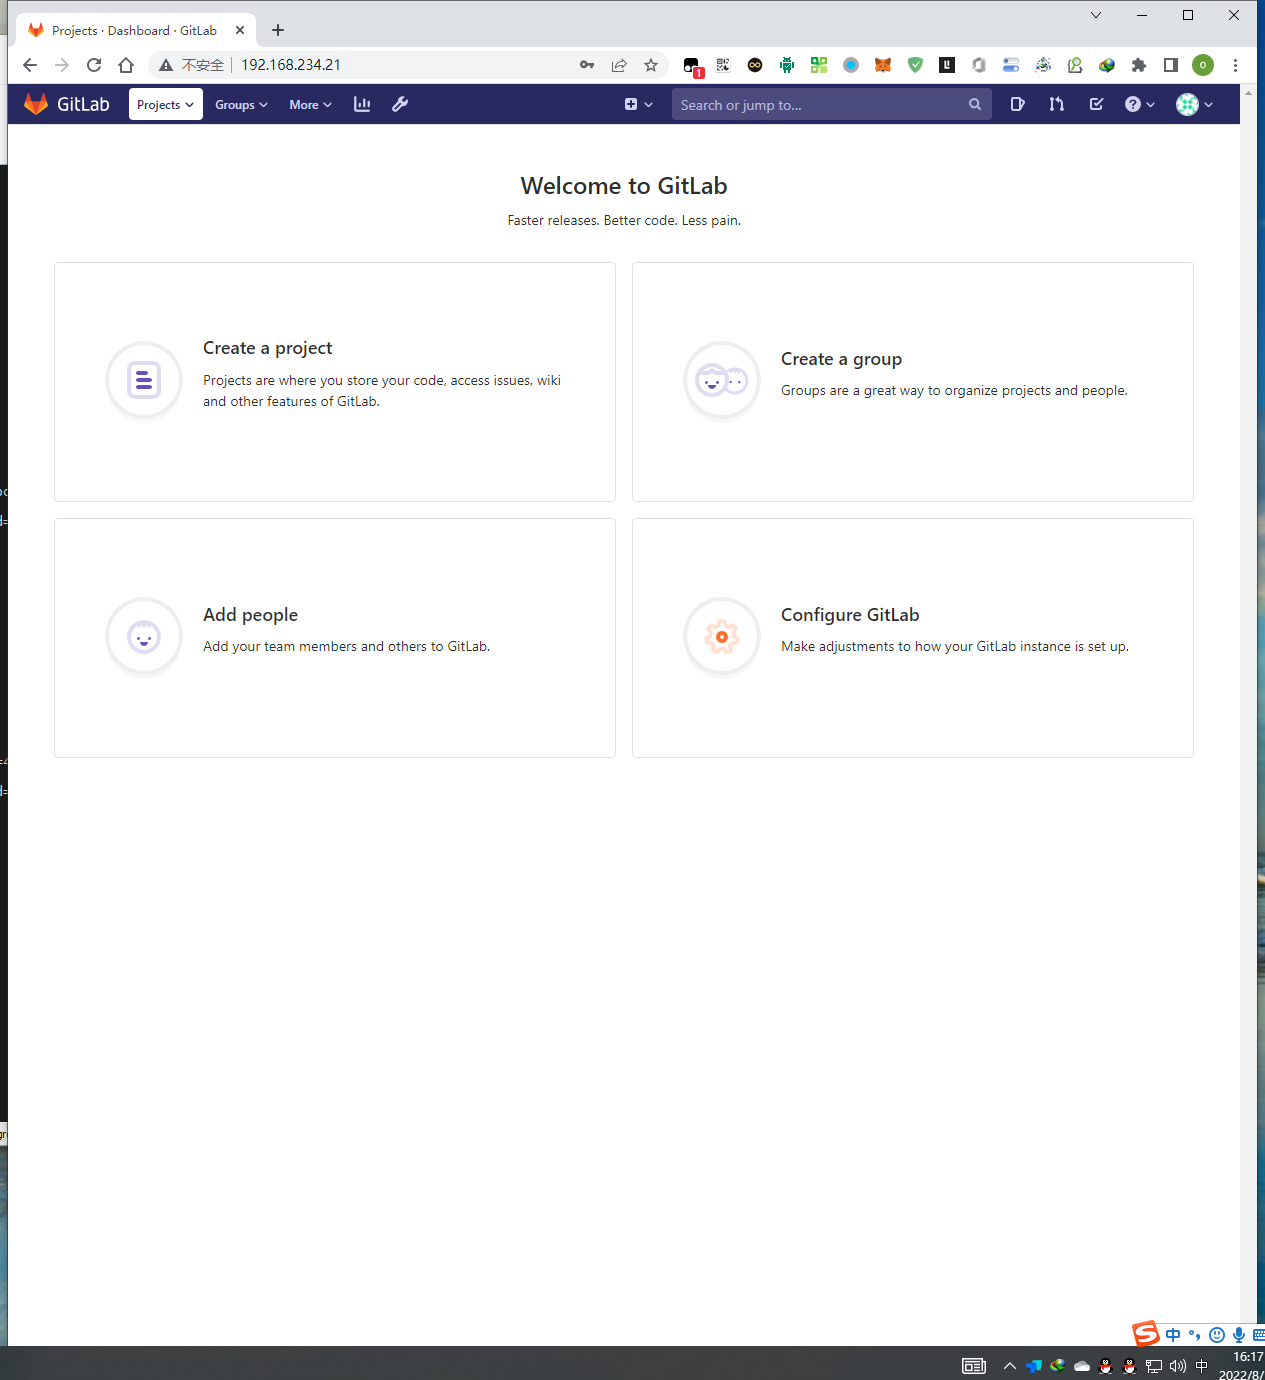Image resolution: width=1265 pixels, height=1380 pixels.
Task: Click the Create a project icon
Action: pos(144,380)
